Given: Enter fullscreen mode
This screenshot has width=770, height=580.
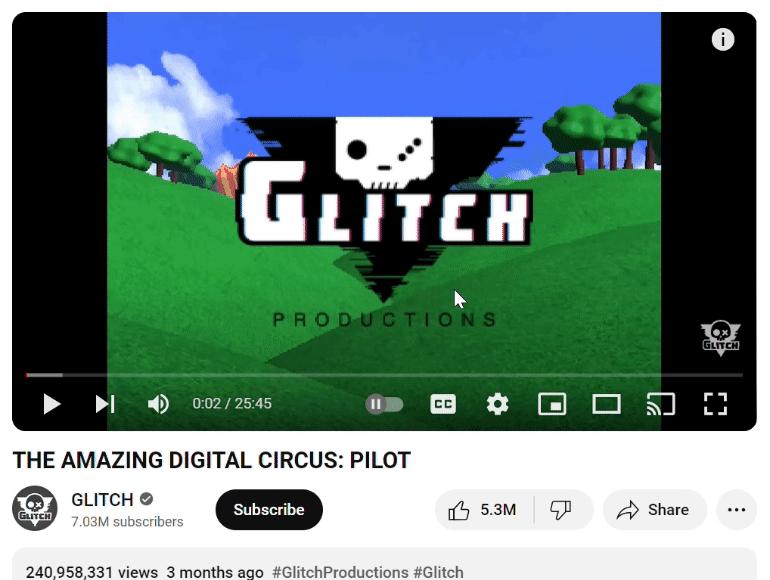Looking at the screenshot, I should coord(715,404).
